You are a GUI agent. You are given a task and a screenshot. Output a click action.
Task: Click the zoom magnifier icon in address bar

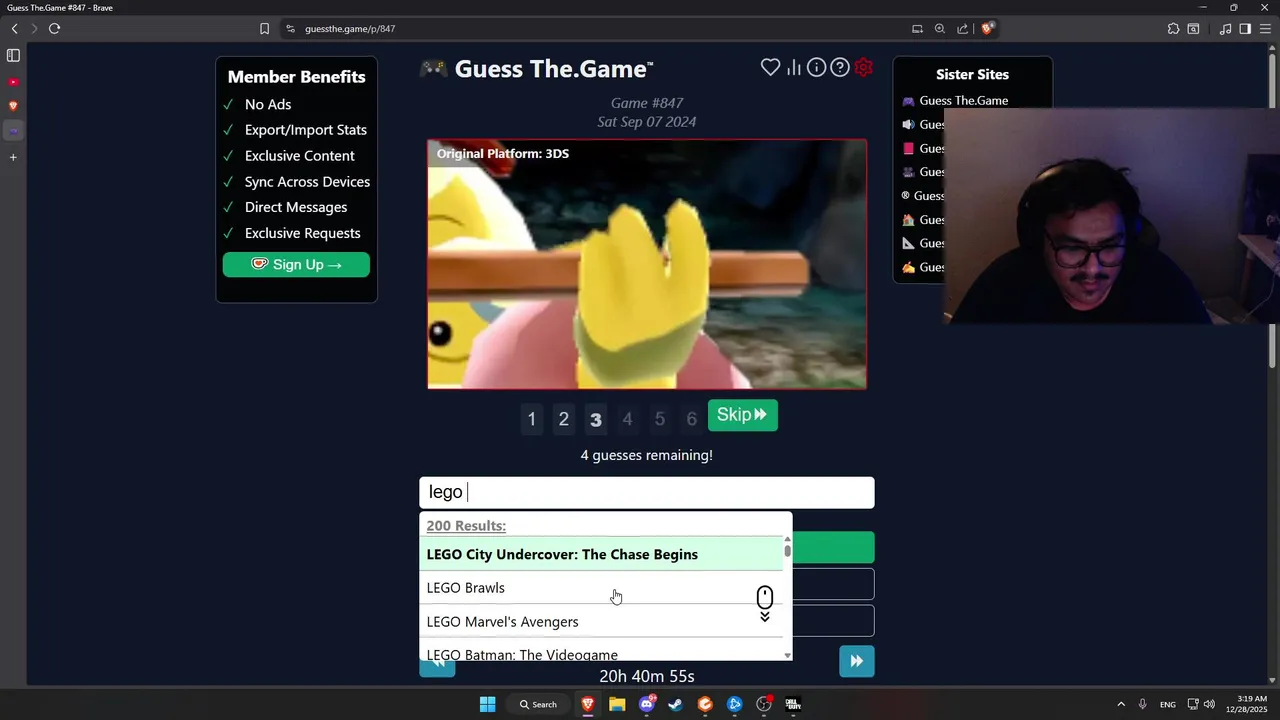(940, 28)
